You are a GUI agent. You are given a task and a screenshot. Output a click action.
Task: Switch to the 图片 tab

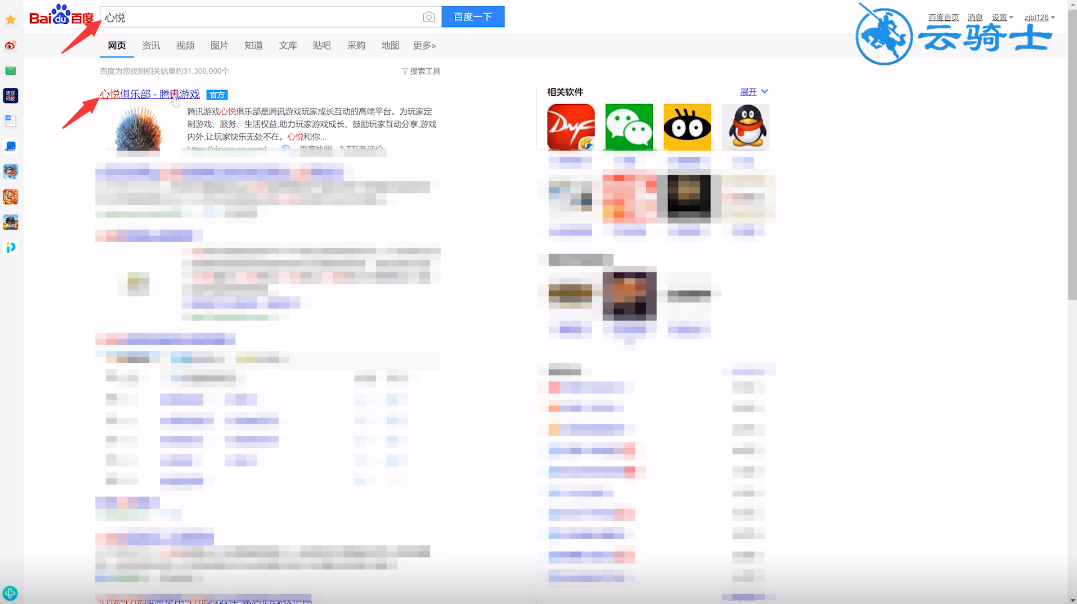pos(219,45)
